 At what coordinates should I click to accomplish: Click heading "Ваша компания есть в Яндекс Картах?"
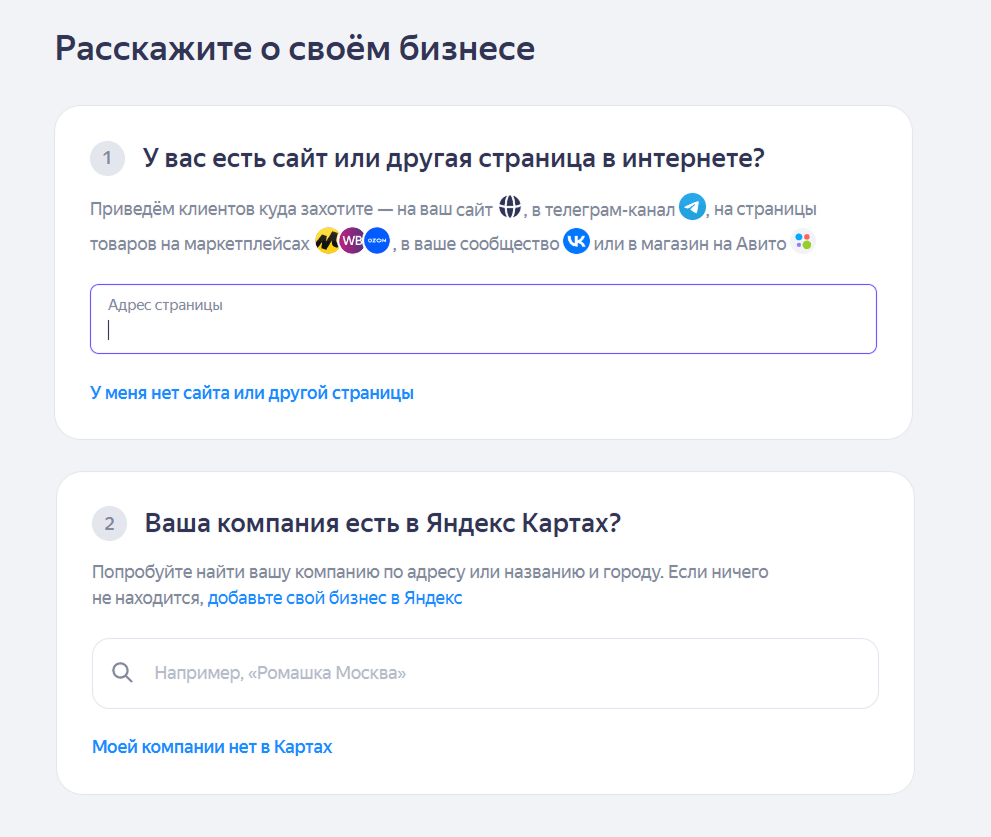[383, 523]
